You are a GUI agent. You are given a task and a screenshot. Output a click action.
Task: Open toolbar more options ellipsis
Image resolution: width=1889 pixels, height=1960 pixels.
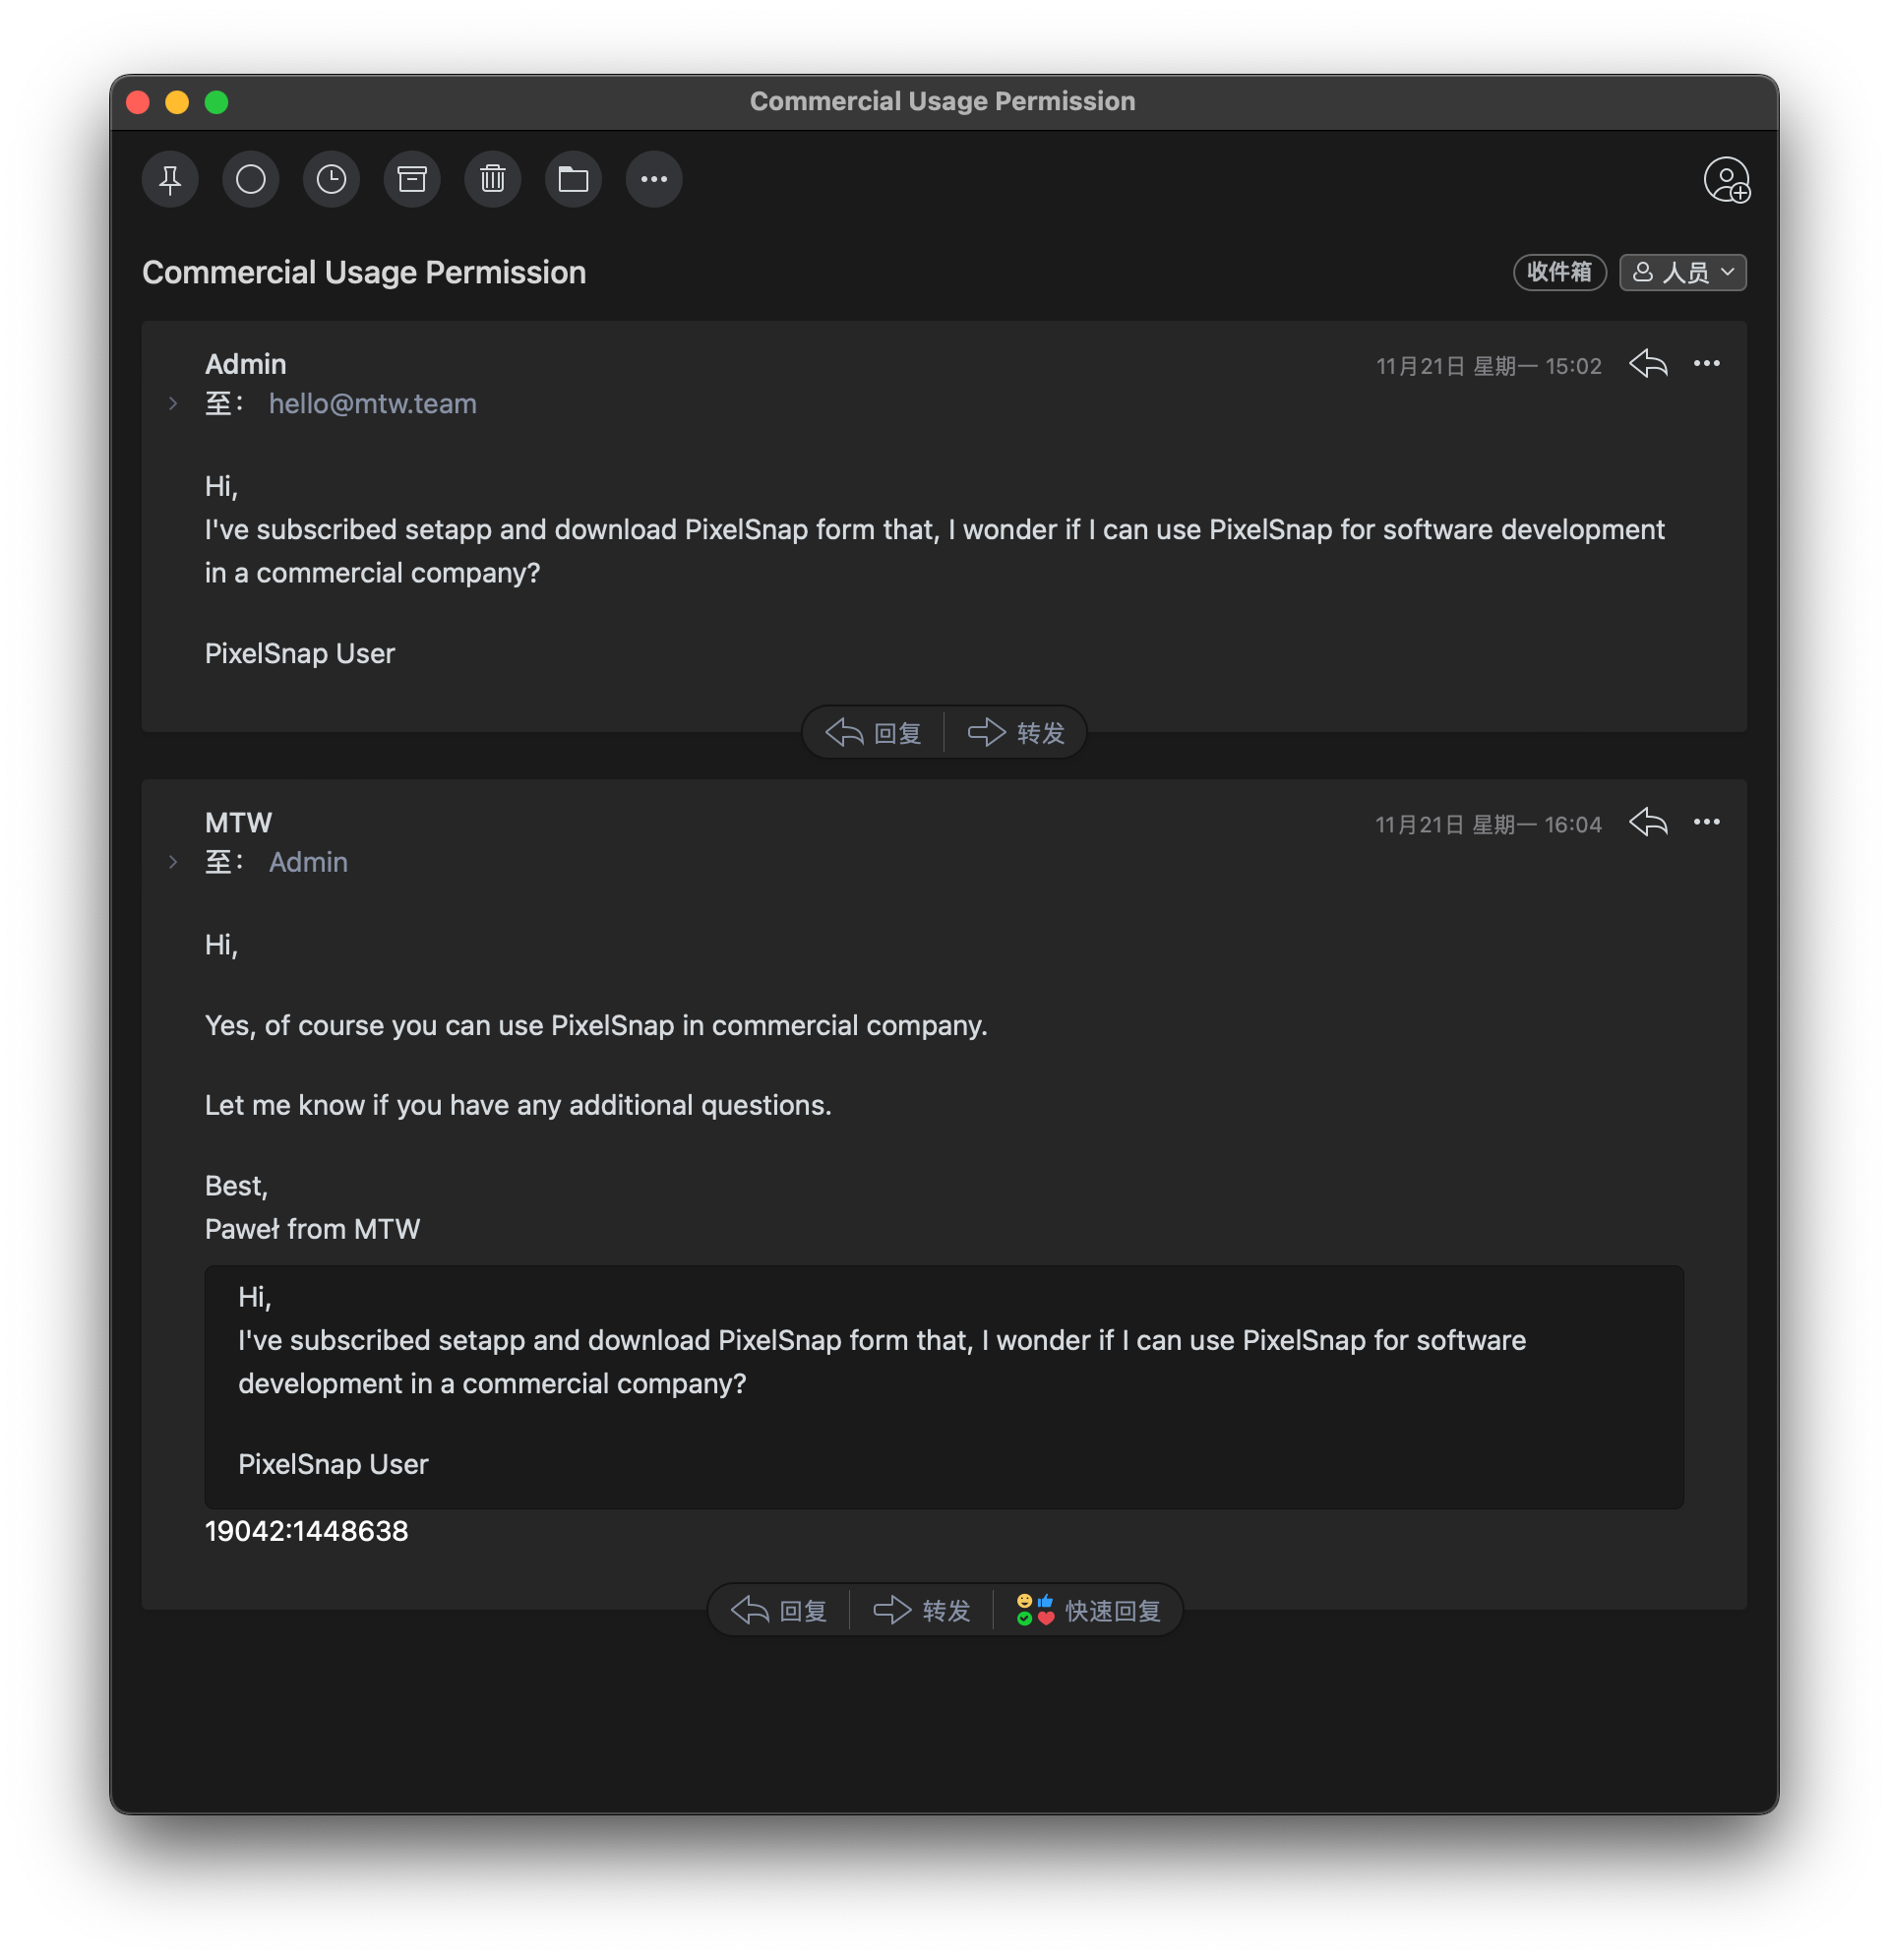pyautogui.click(x=654, y=180)
